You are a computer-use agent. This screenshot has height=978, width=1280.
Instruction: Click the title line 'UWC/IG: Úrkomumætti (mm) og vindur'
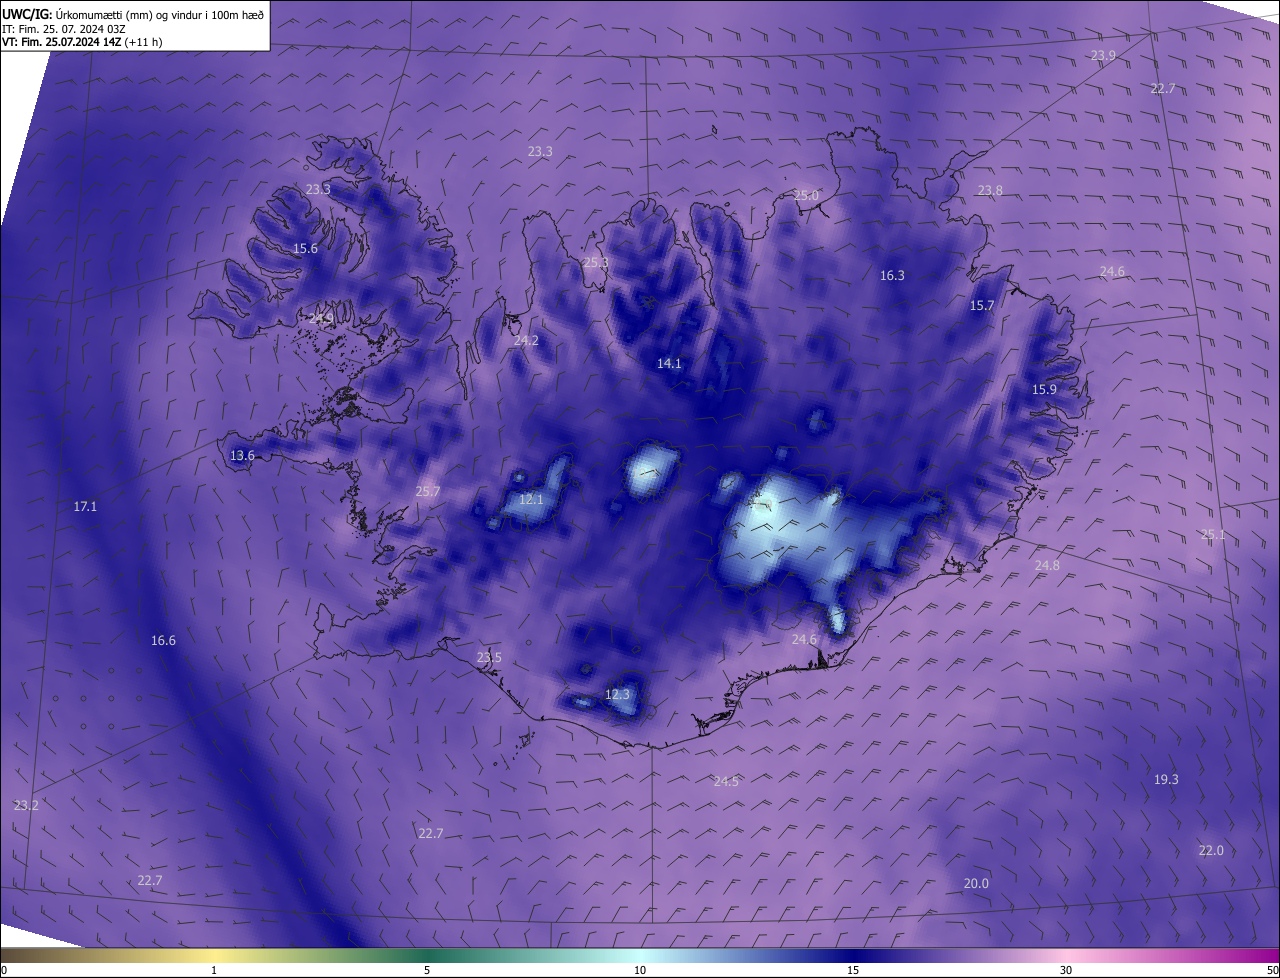(x=133, y=14)
